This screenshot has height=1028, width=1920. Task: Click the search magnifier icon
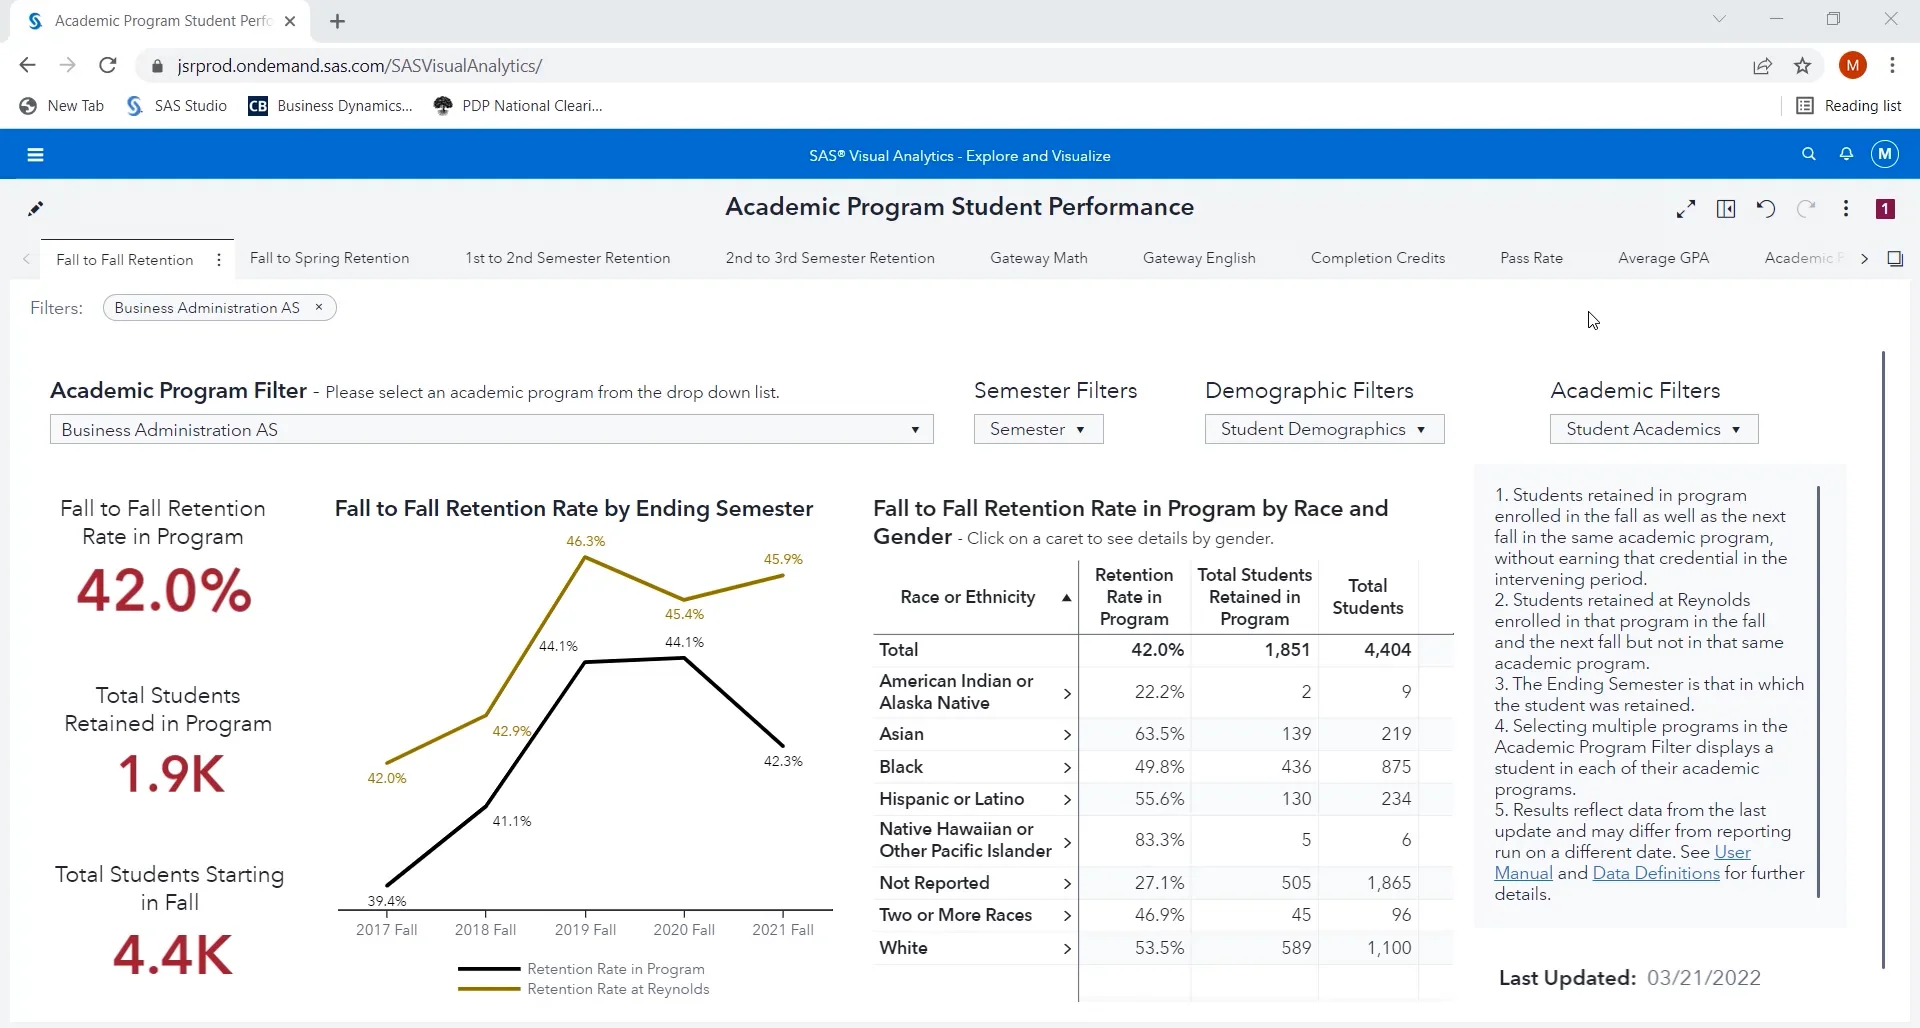pyautogui.click(x=1808, y=154)
